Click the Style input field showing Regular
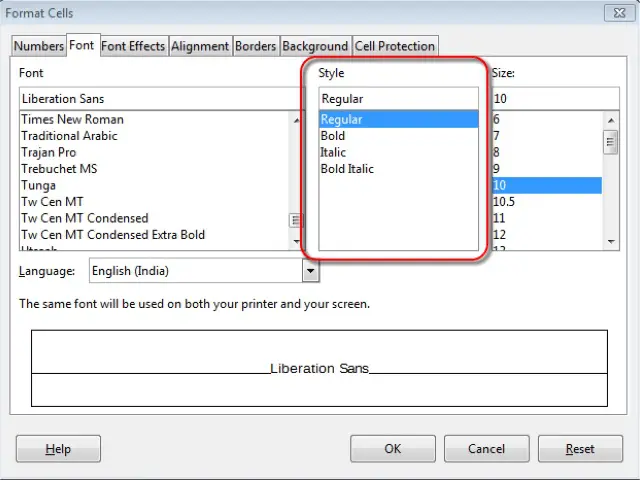Screen dimensions: 640x480 click(x=398, y=98)
